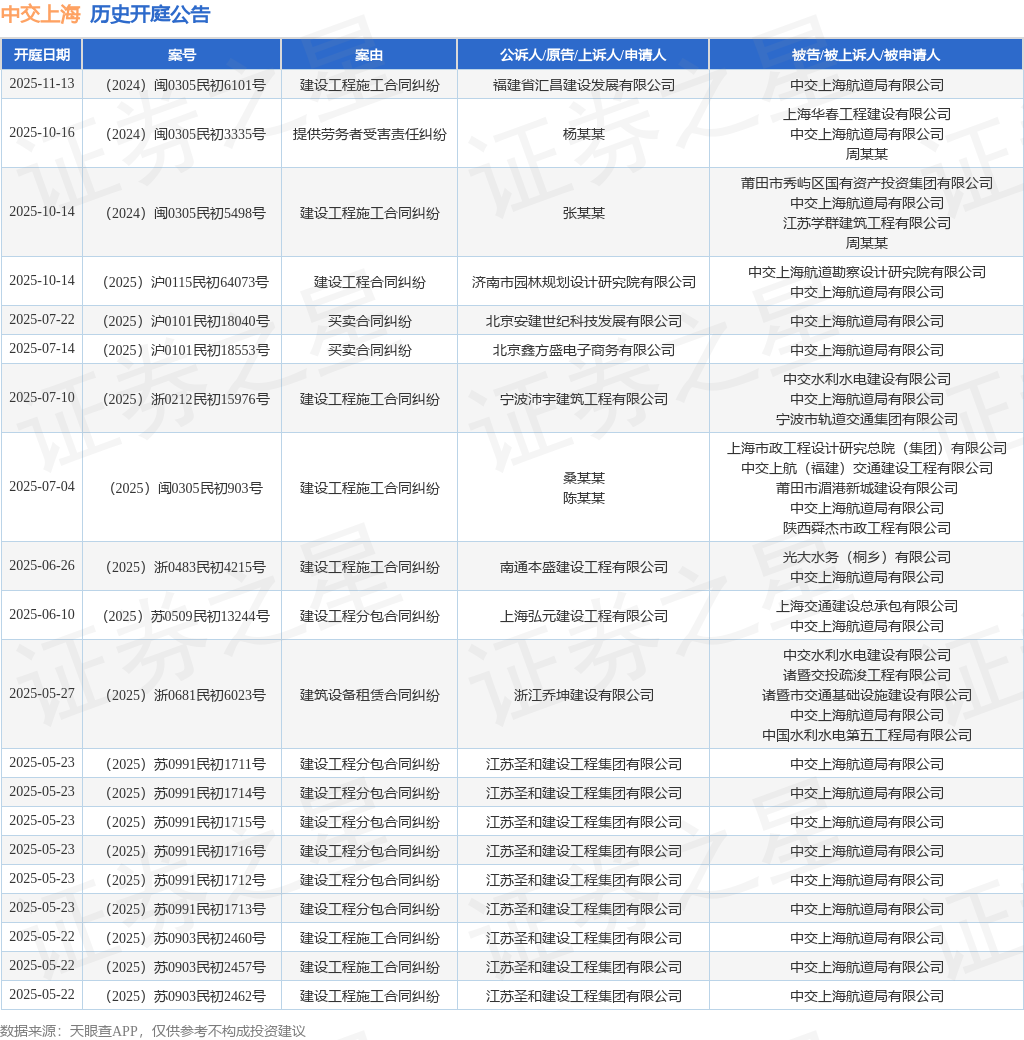The image size is (1024, 1040).
Task: Select case number （2025）苏0903民初2462号
Action: pyautogui.click(x=182, y=996)
